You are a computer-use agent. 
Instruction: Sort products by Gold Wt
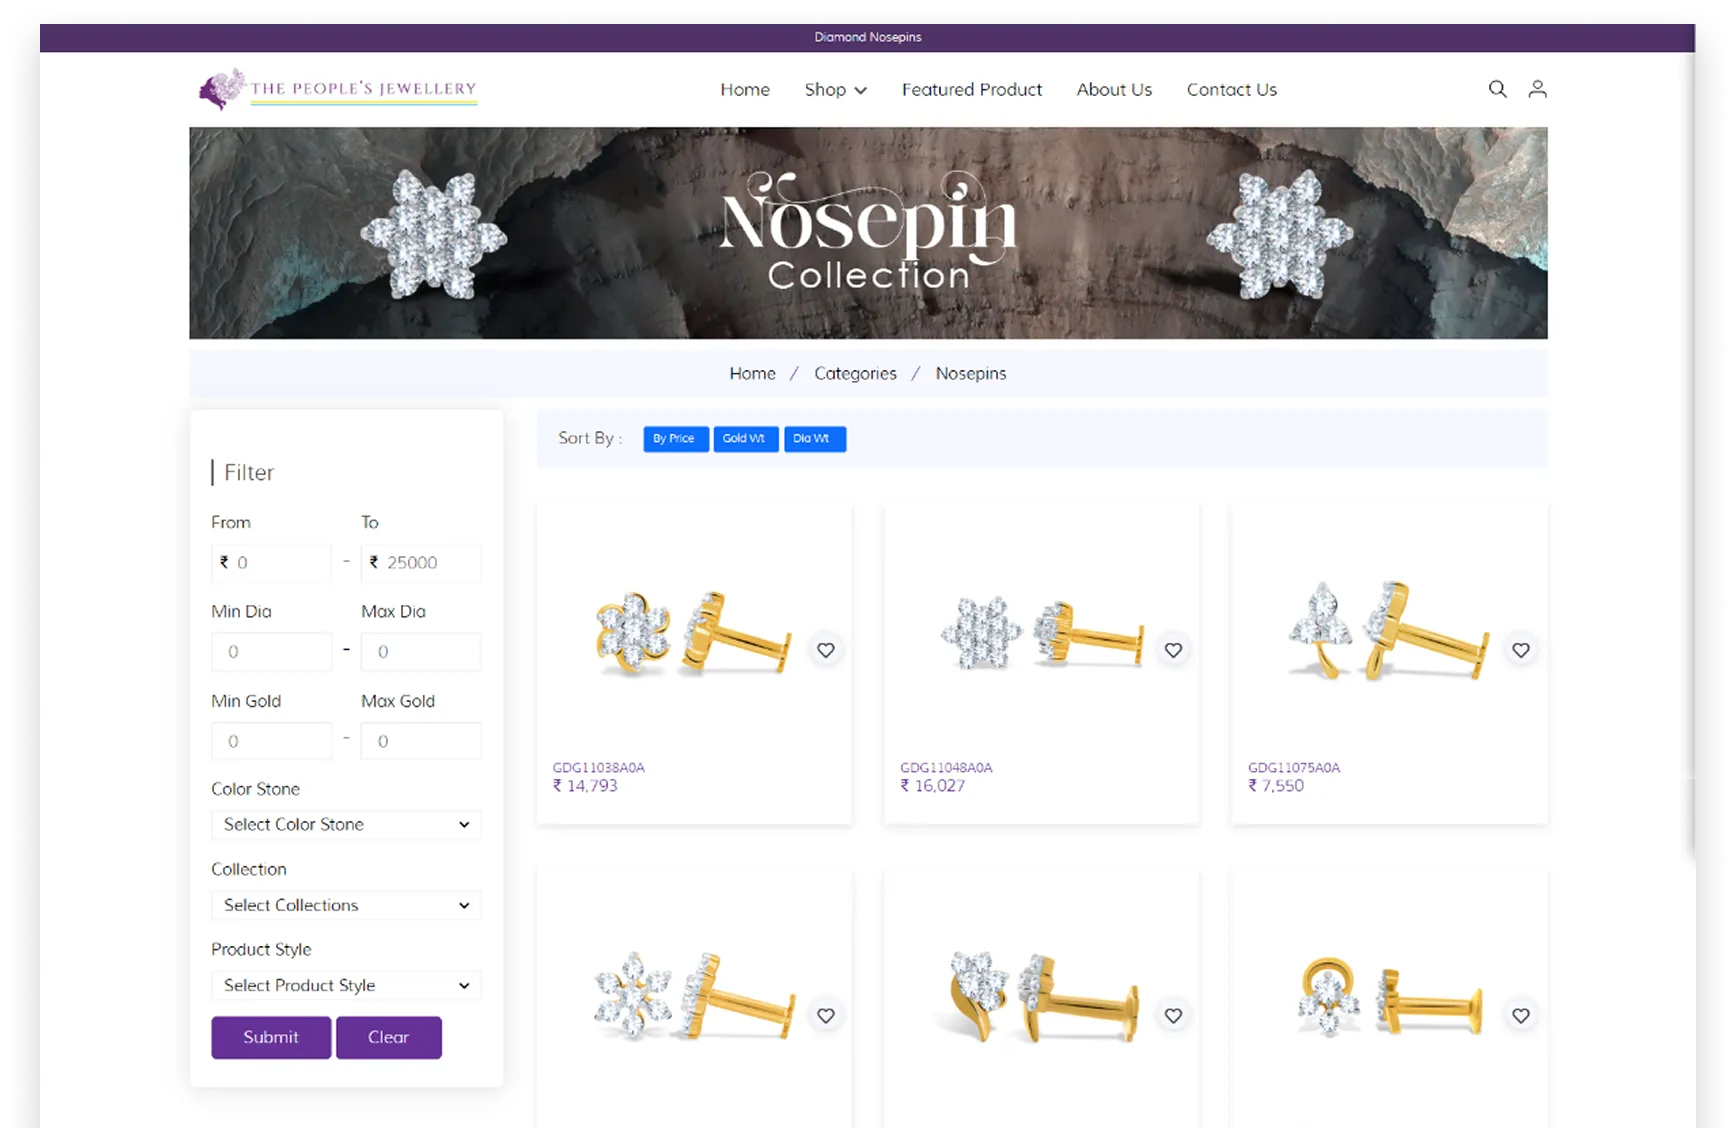tap(745, 439)
